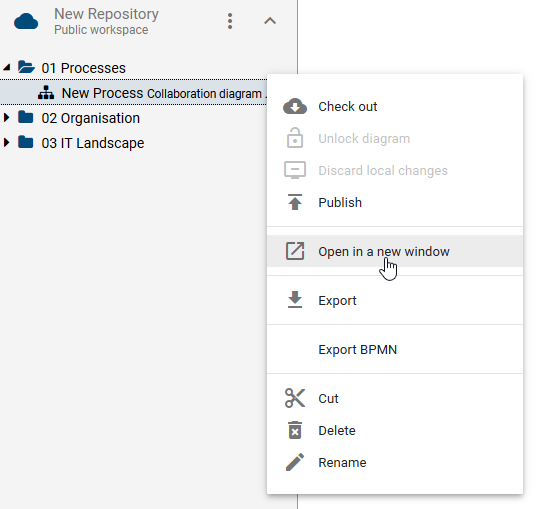Click the New Repository title text

click(x=106, y=14)
